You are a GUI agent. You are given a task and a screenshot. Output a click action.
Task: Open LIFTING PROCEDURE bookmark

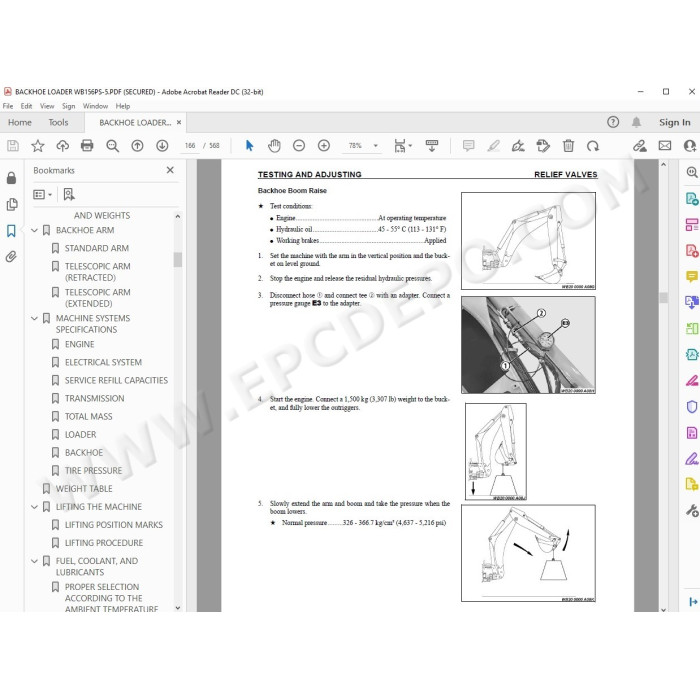[104, 543]
